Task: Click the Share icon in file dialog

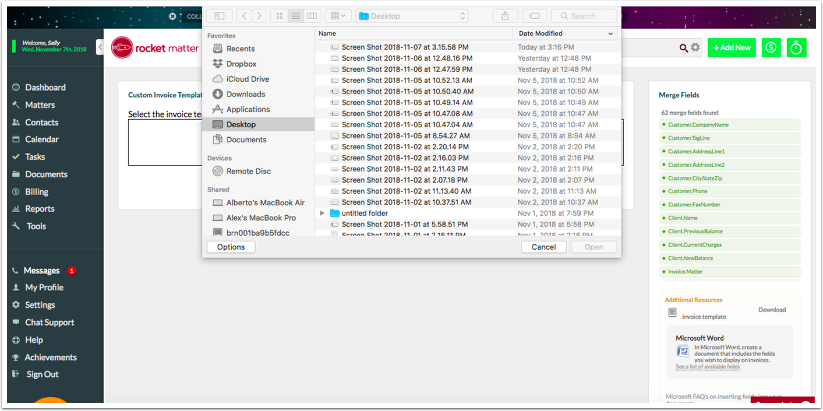Action: coord(505,16)
